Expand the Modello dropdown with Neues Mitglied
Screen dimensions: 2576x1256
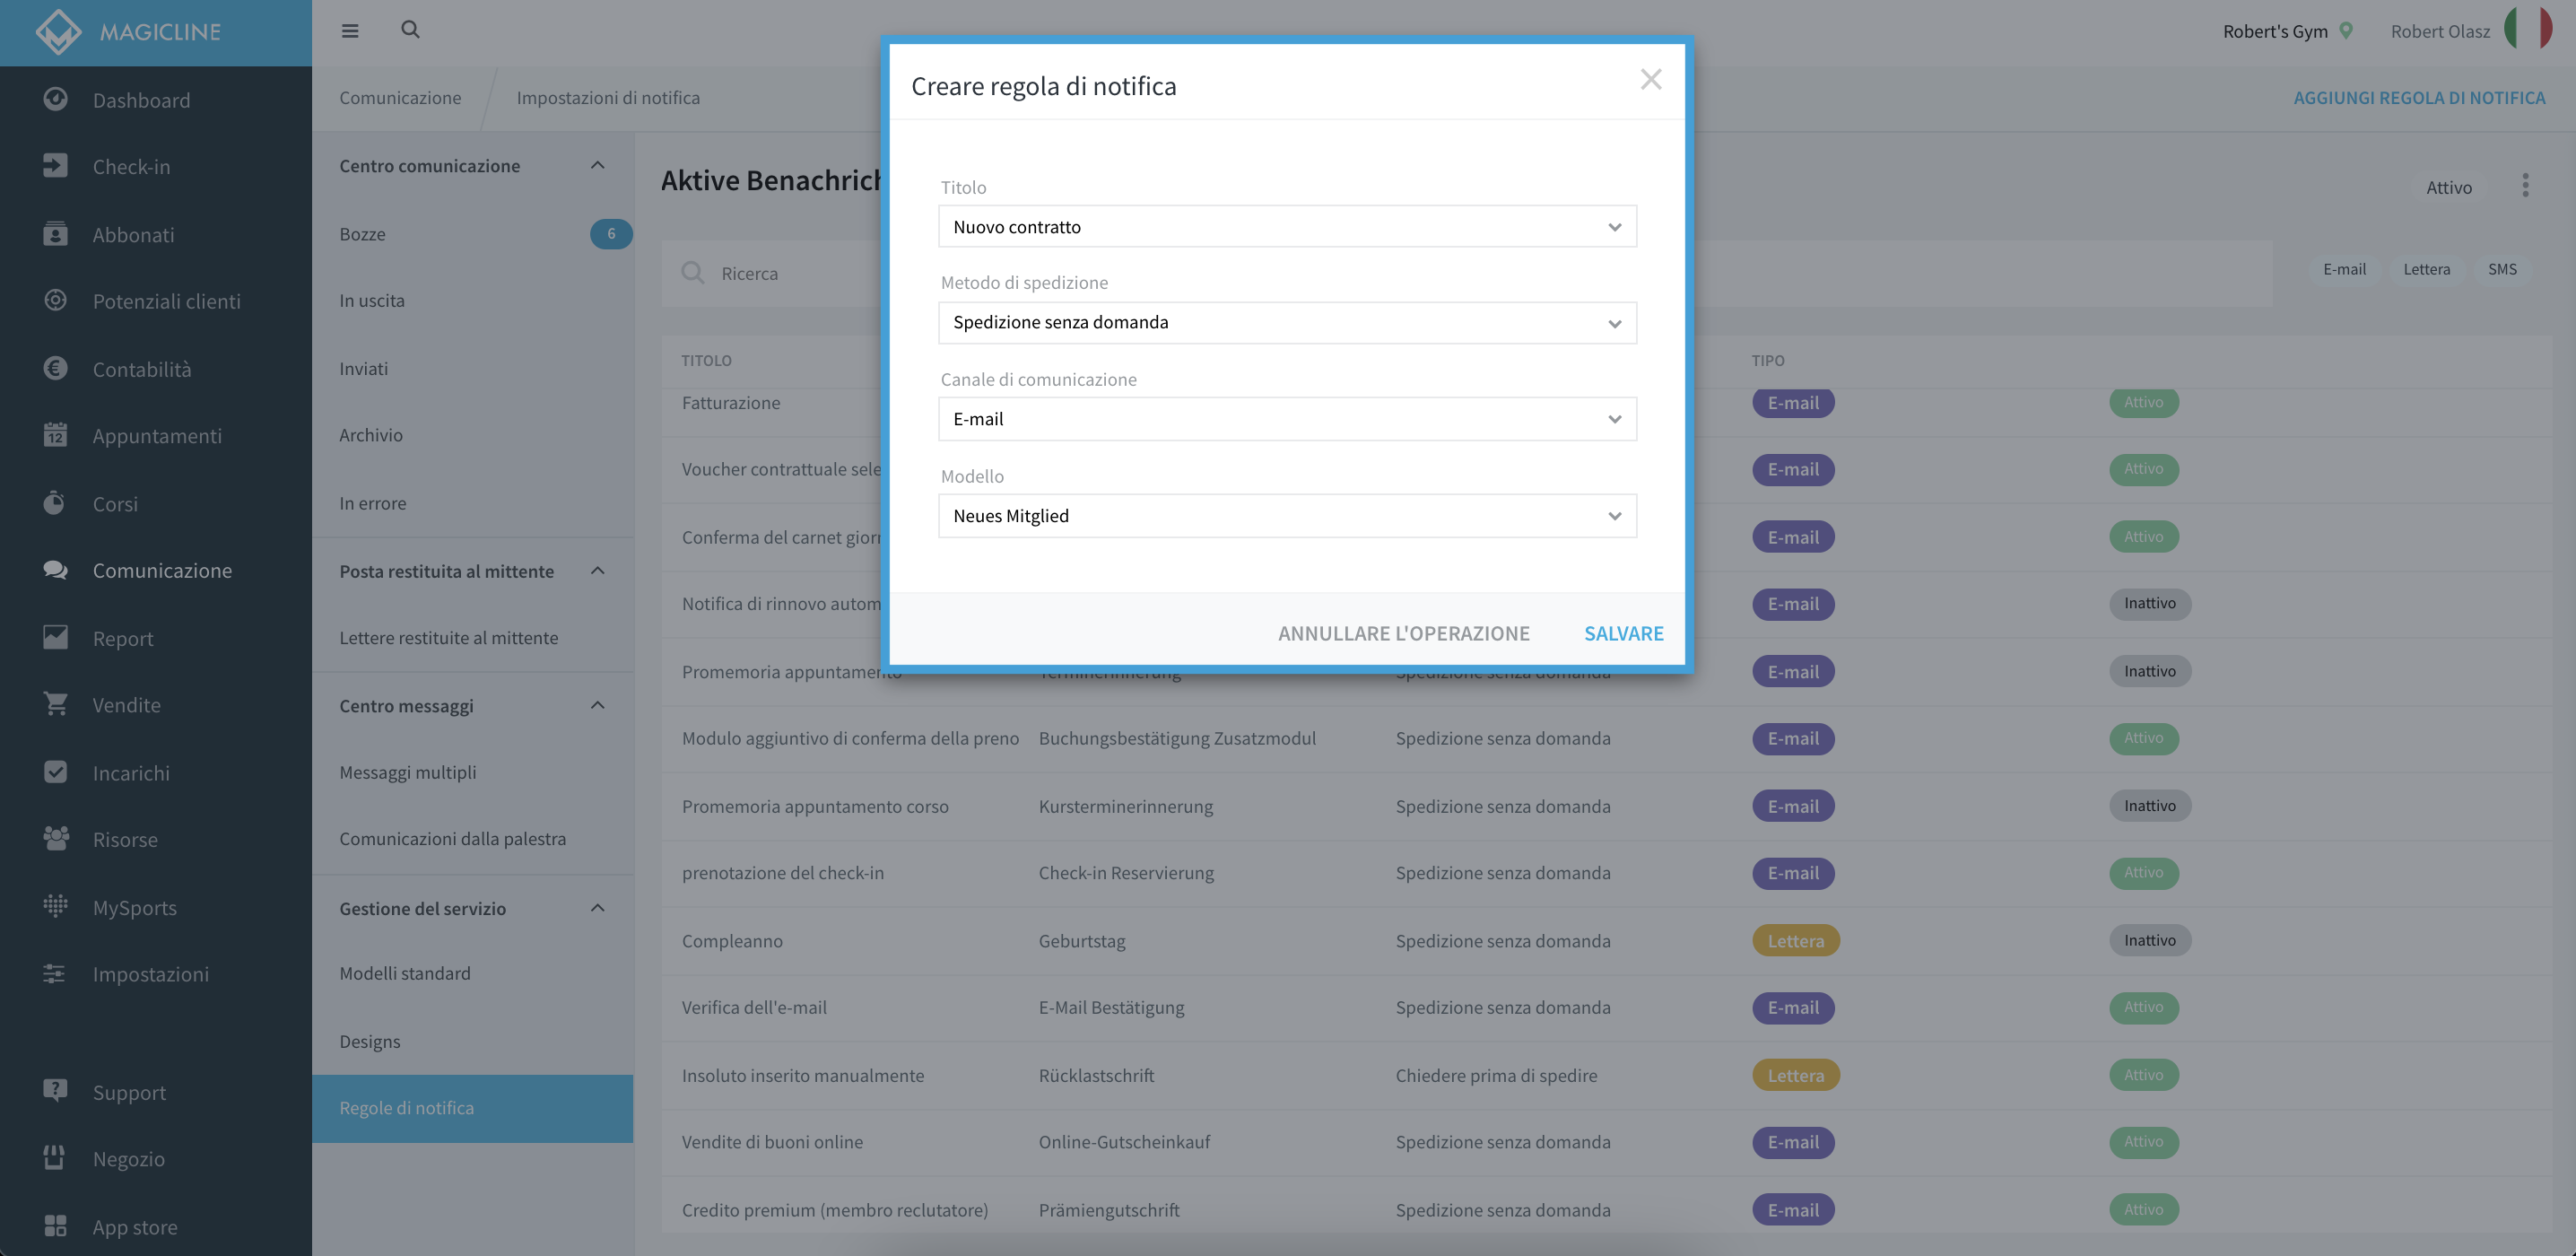point(1287,516)
